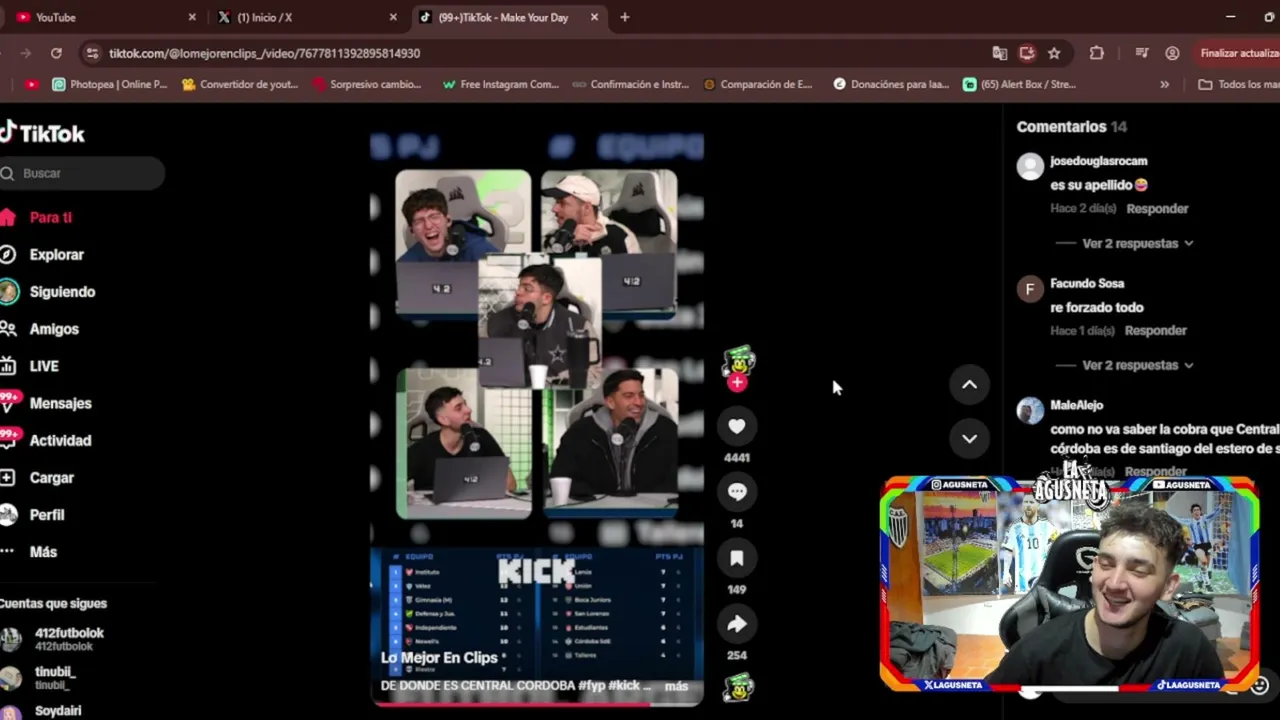Go to the next video with down chevron

click(x=969, y=438)
